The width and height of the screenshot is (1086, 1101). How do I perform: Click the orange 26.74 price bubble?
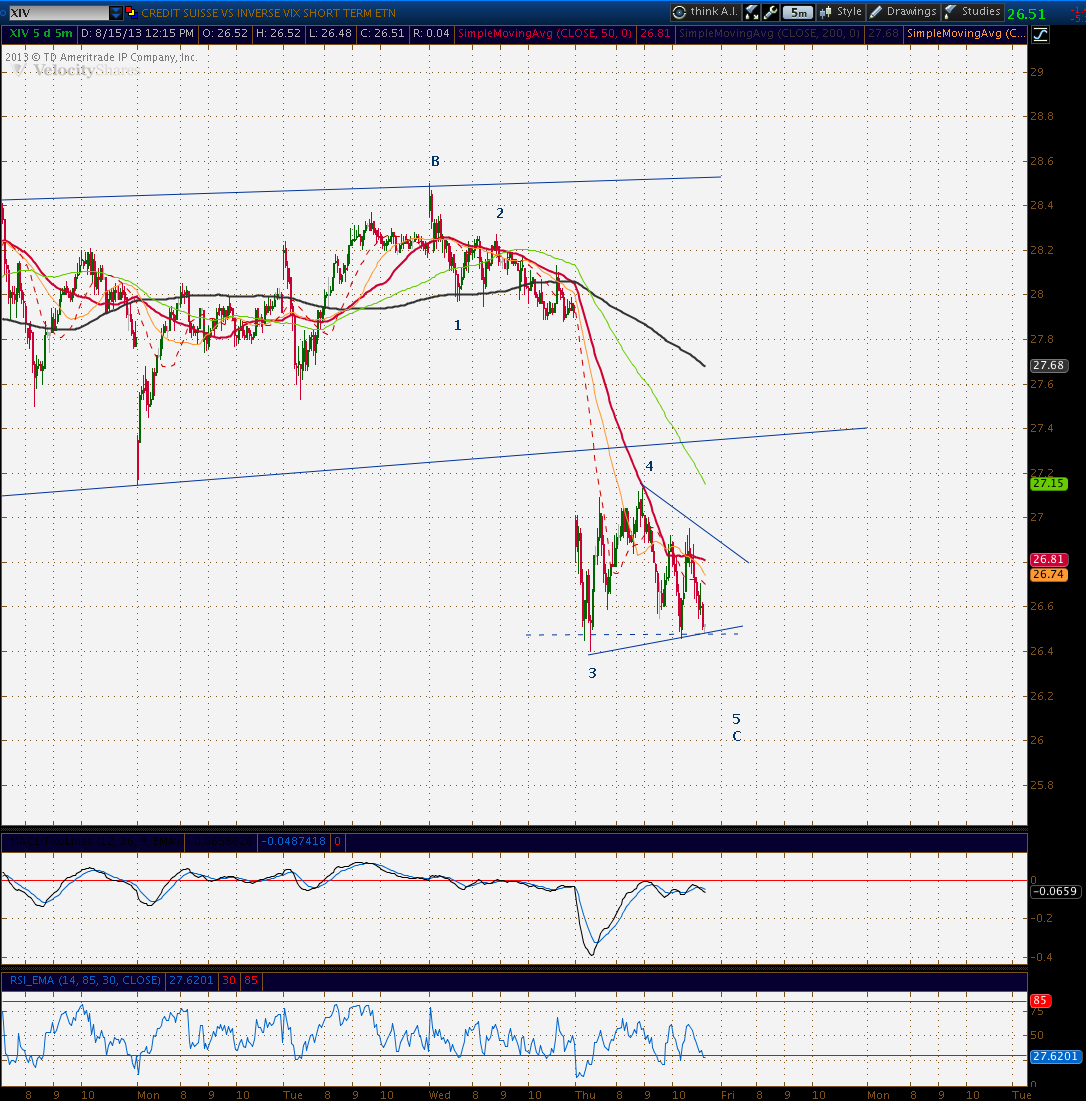tap(1048, 574)
